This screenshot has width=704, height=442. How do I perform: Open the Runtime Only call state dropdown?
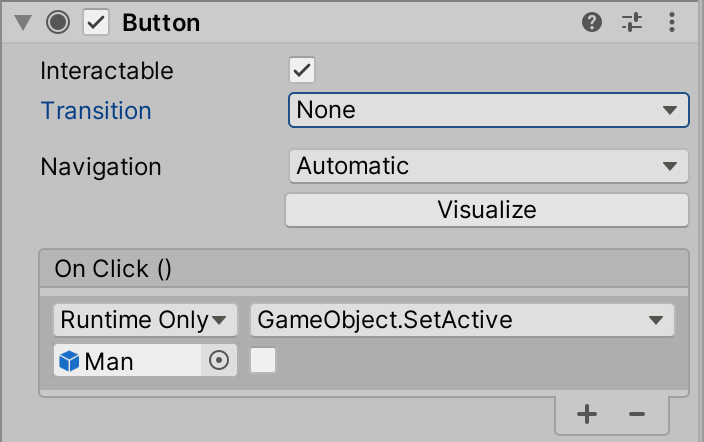coord(145,320)
